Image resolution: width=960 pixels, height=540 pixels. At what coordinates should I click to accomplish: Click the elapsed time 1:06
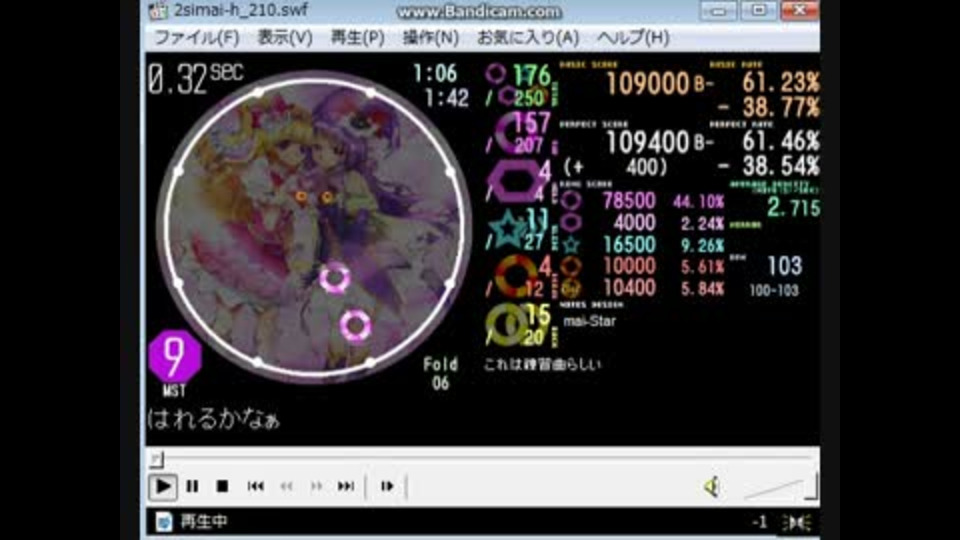pos(435,74)
